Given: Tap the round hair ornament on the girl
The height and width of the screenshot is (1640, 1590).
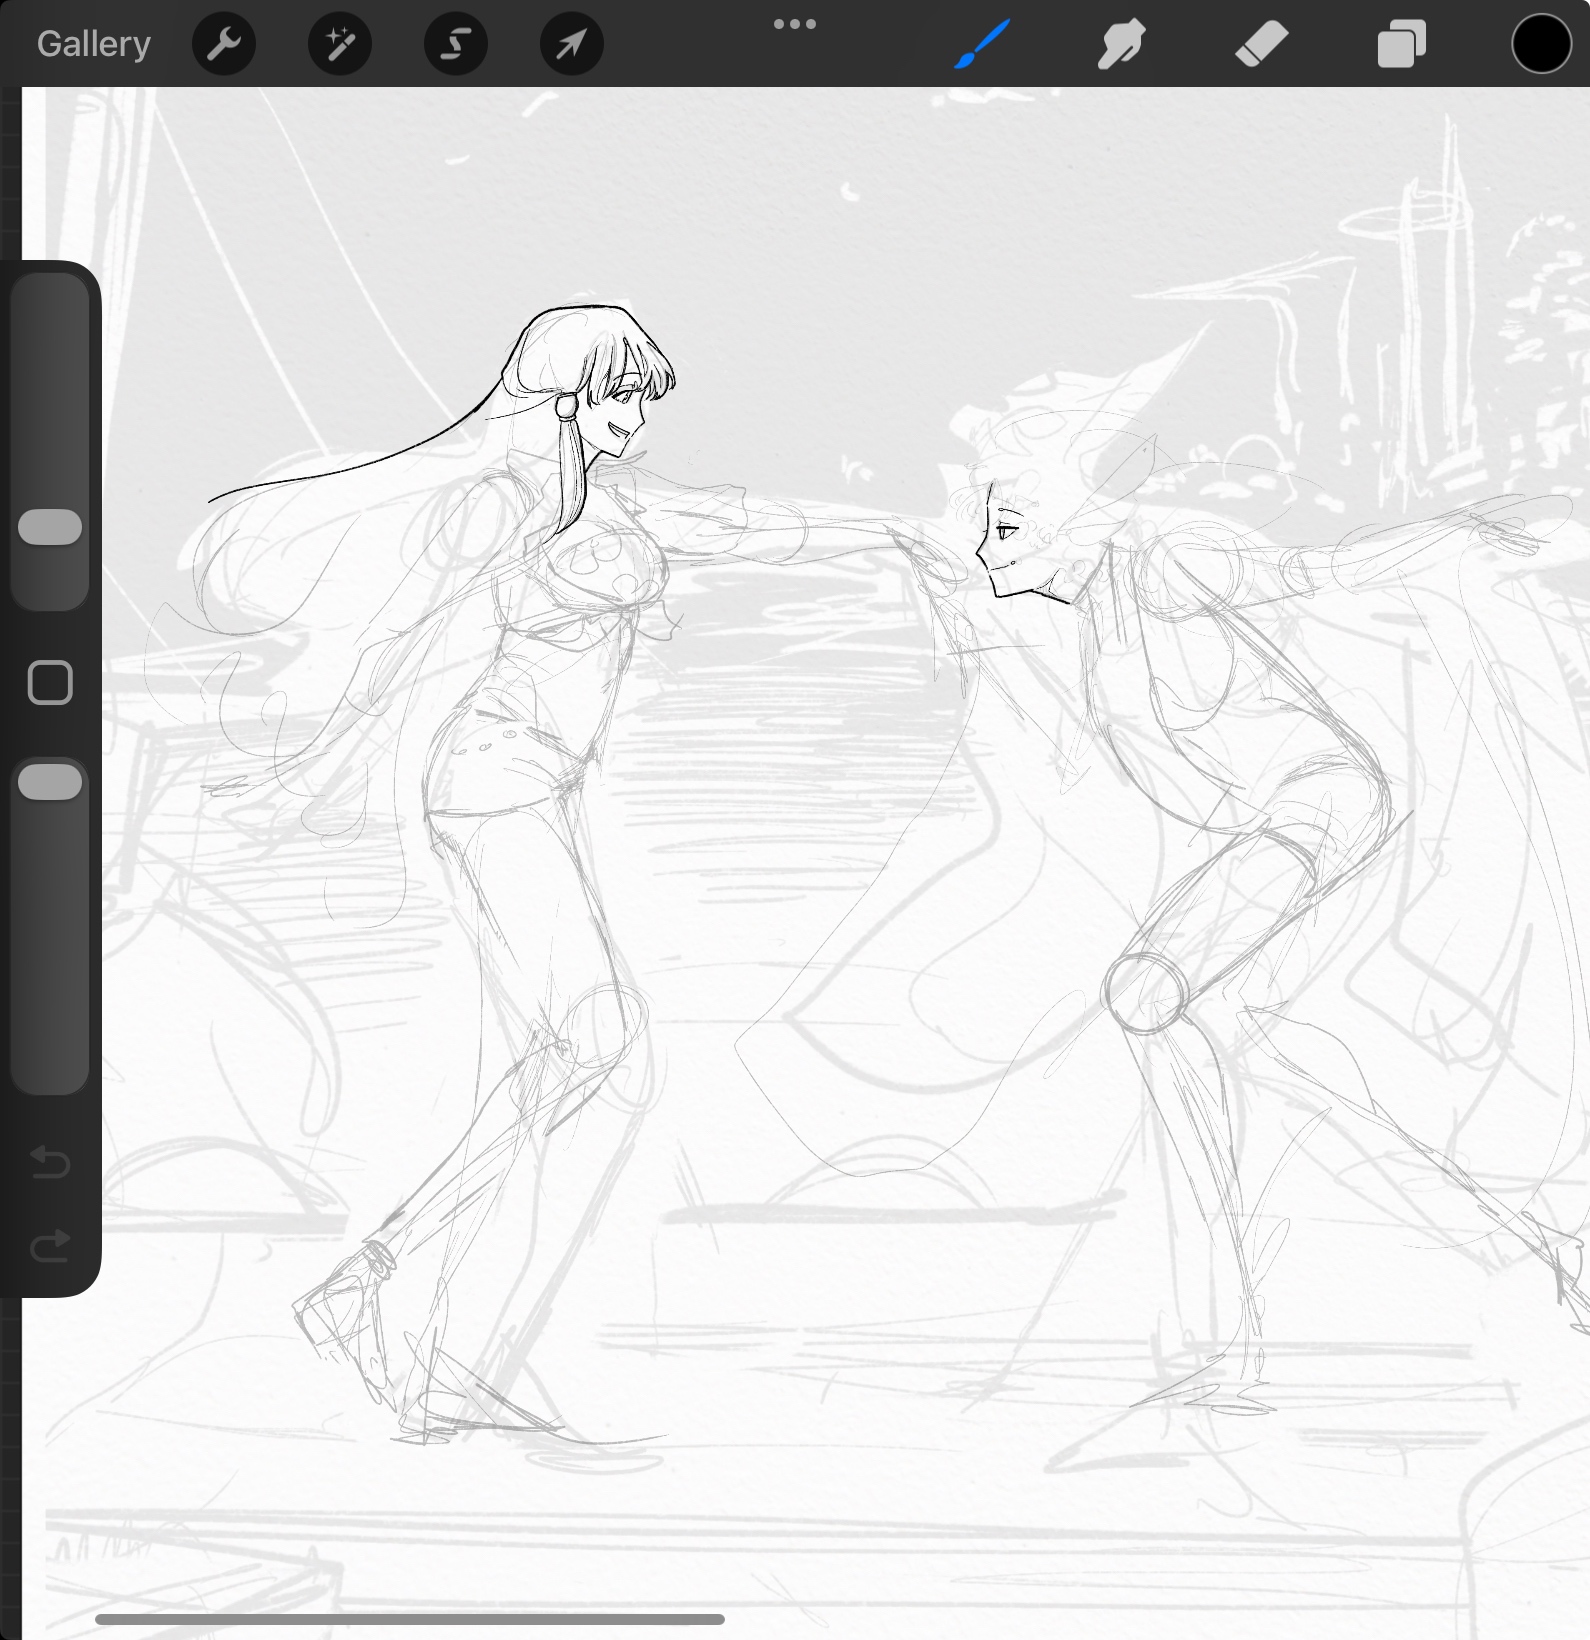Looking at the screenshot, I should [566, 406].
